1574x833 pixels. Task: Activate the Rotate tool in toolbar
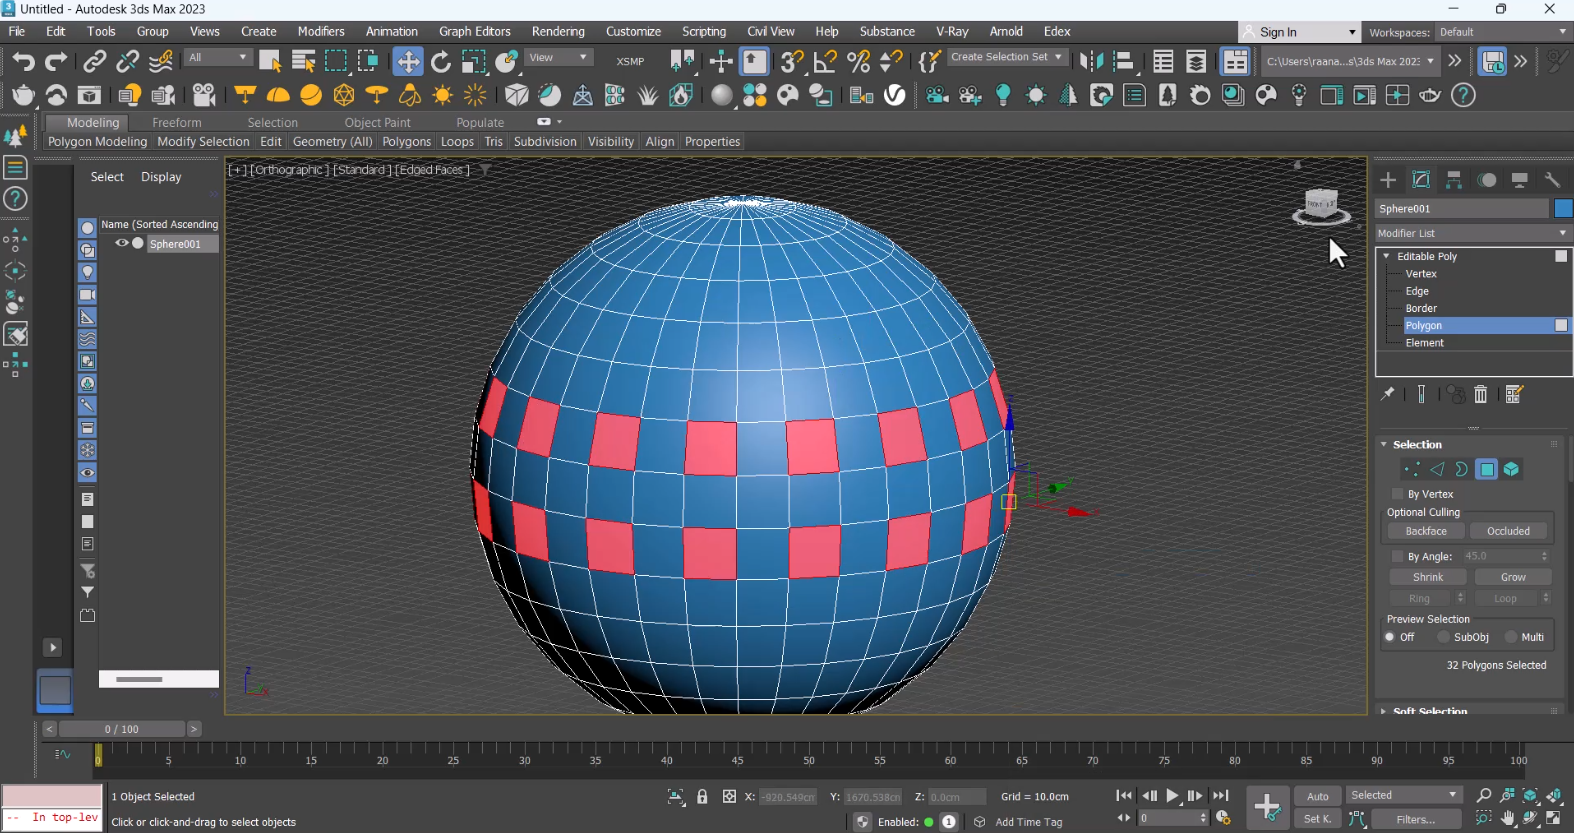pos(441,62)
